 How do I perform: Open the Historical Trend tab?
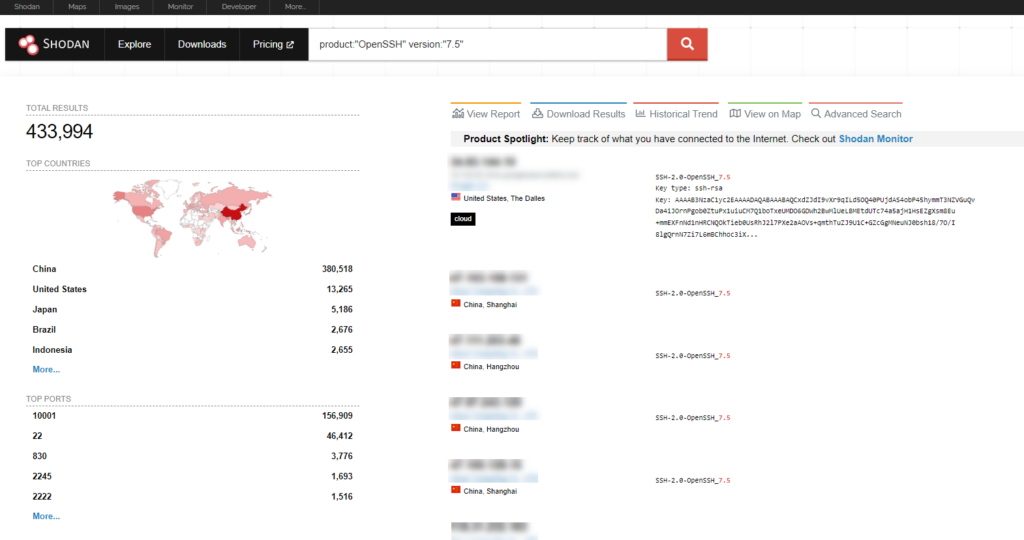[x=676, y=114]
